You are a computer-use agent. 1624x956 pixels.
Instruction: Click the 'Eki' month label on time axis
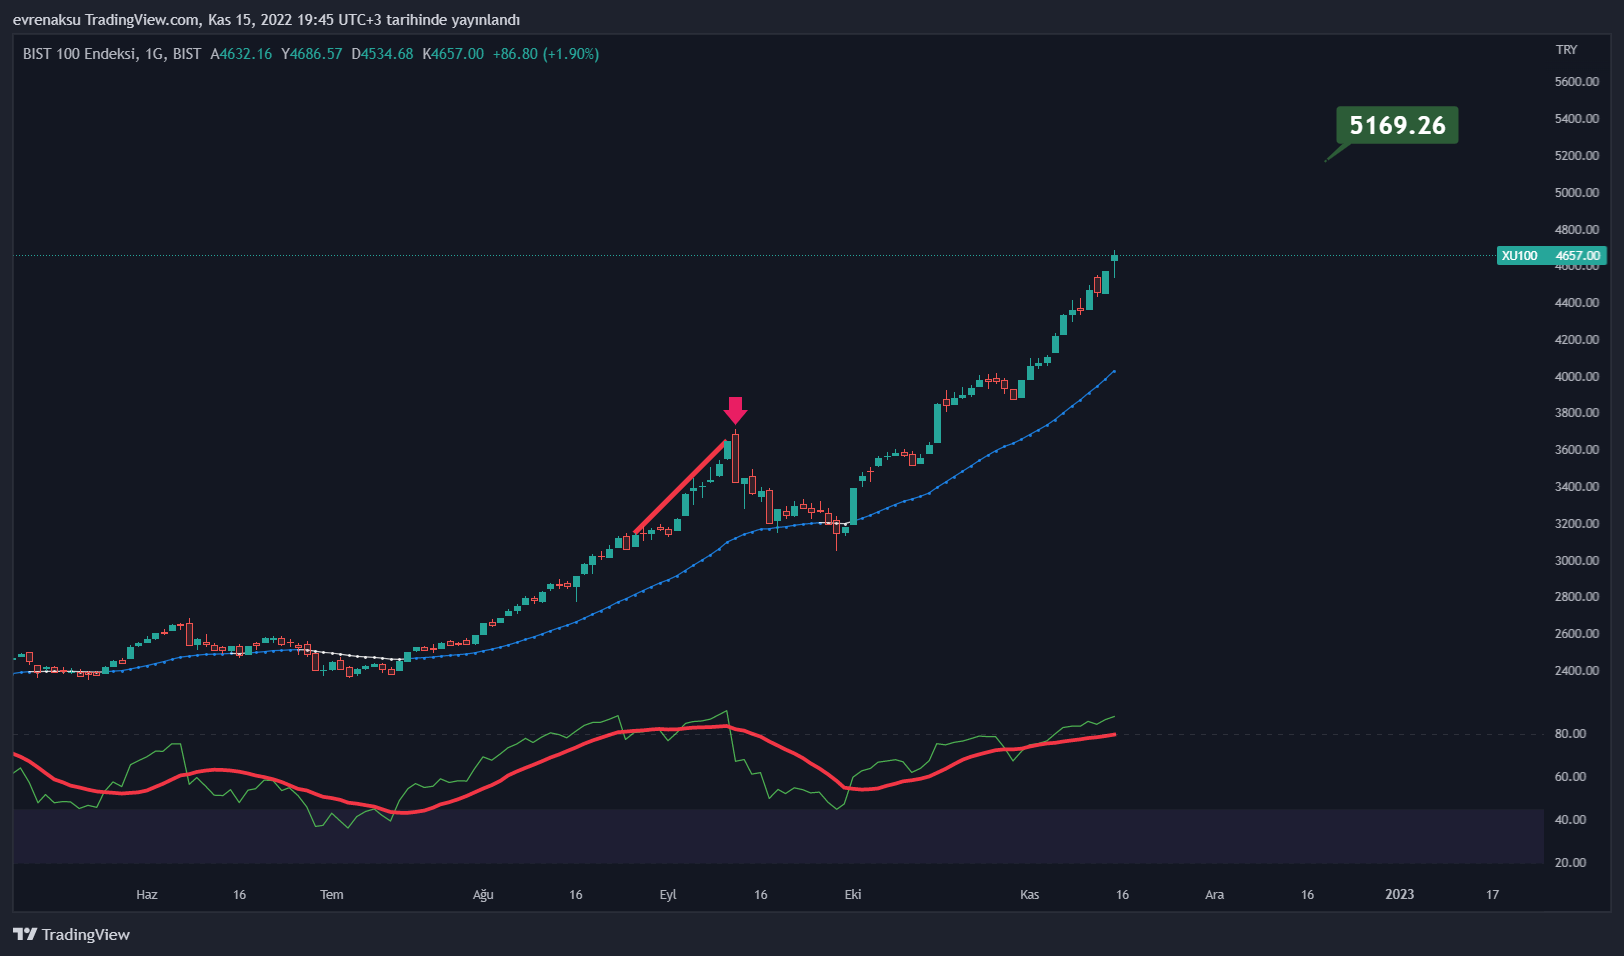(853, 895)
